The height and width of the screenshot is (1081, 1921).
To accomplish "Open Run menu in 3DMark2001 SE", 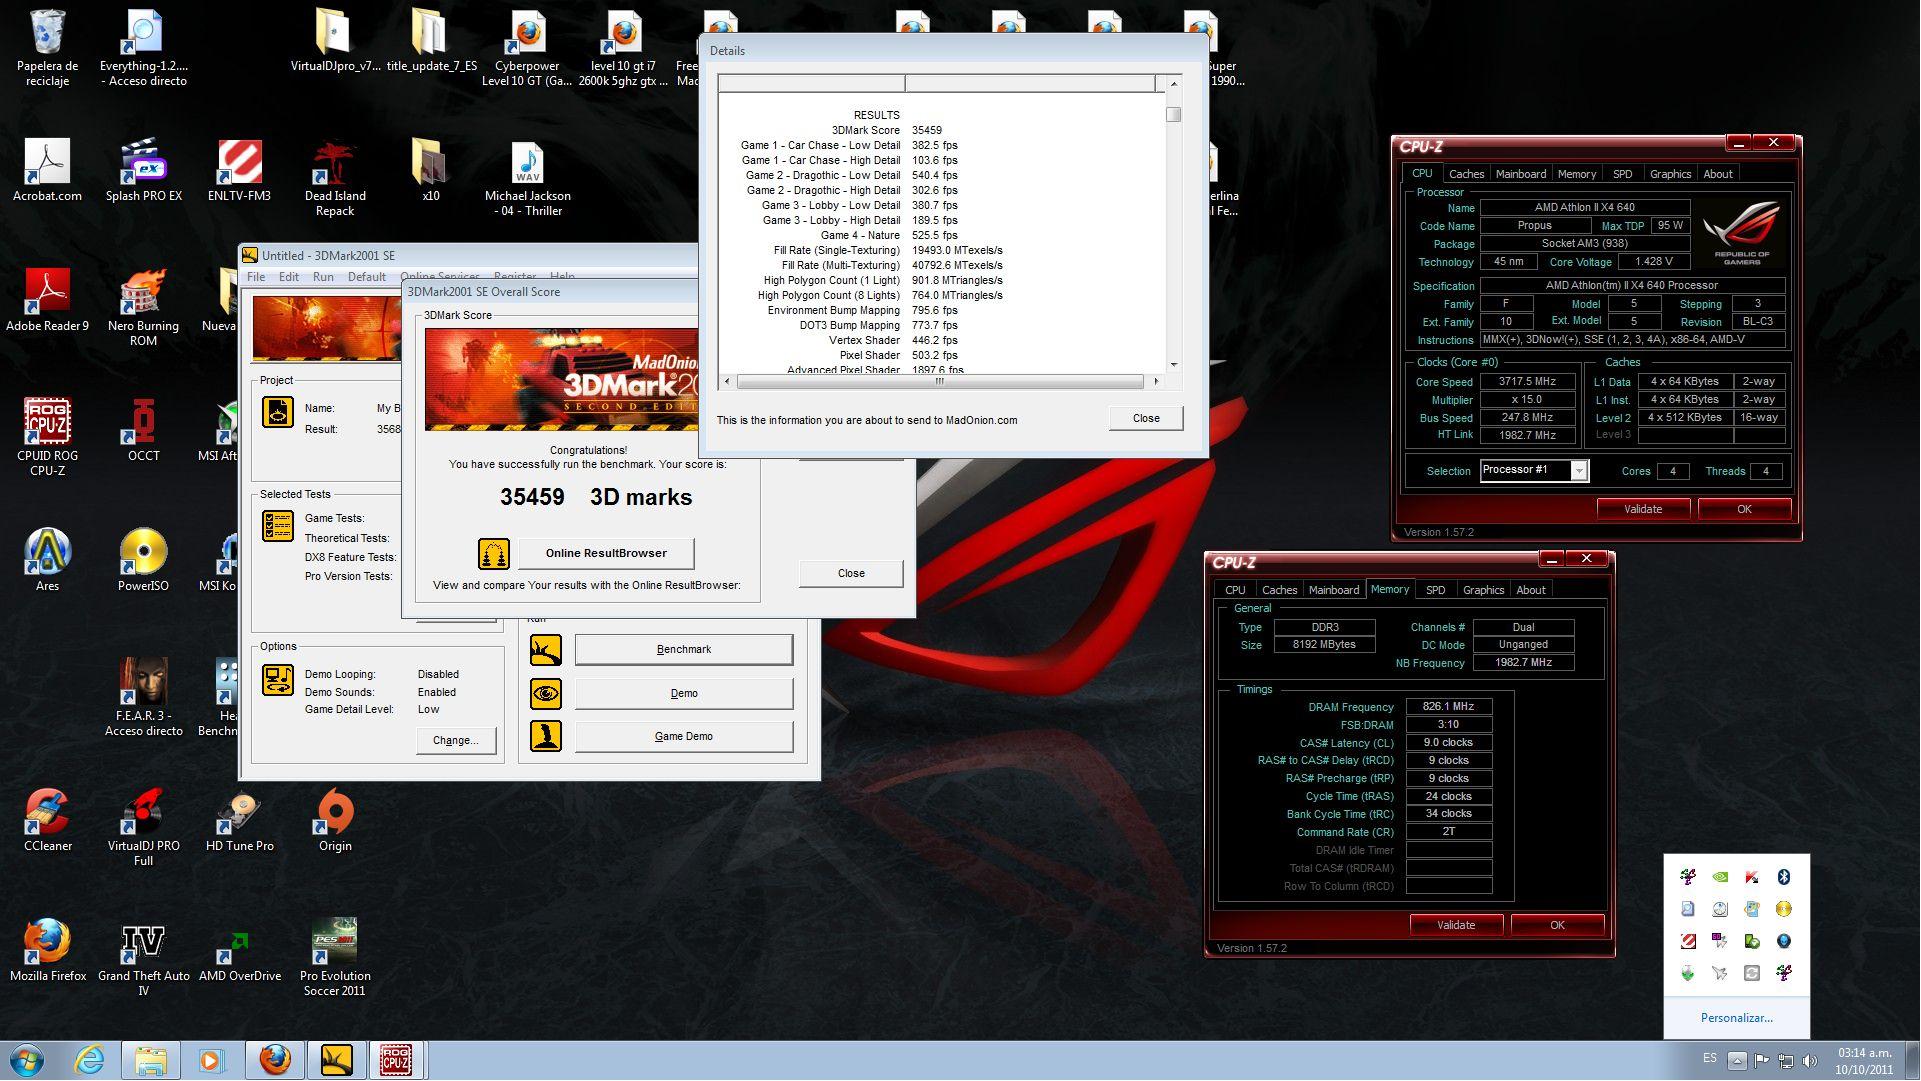I will (323, 277).
